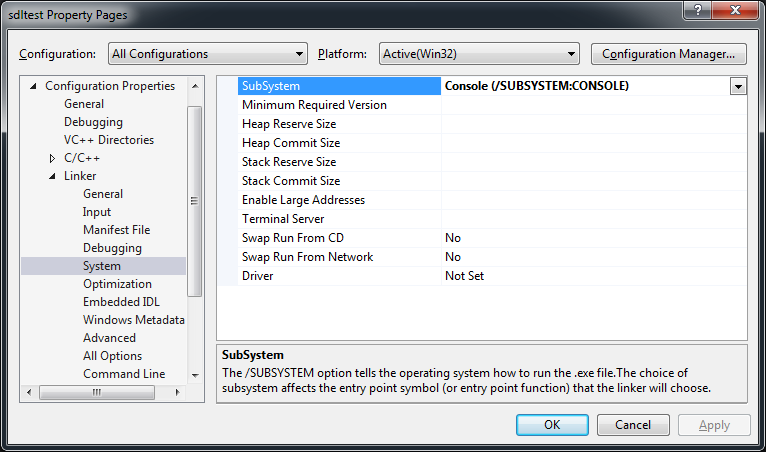
Task: Collapse the Configuration Properties tree node
Action: [34, 86]
